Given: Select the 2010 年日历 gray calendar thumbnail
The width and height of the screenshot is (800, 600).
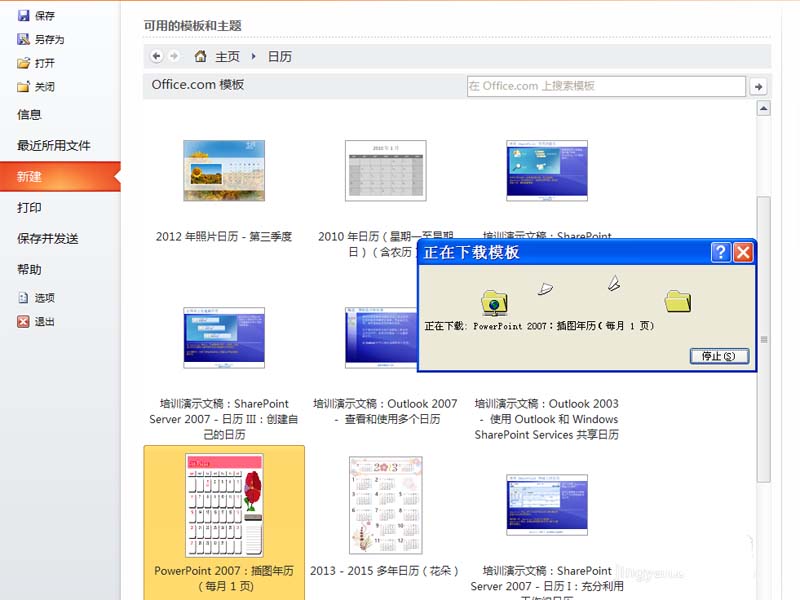Looking at the screenshot, I should click(x=386, y=170).
